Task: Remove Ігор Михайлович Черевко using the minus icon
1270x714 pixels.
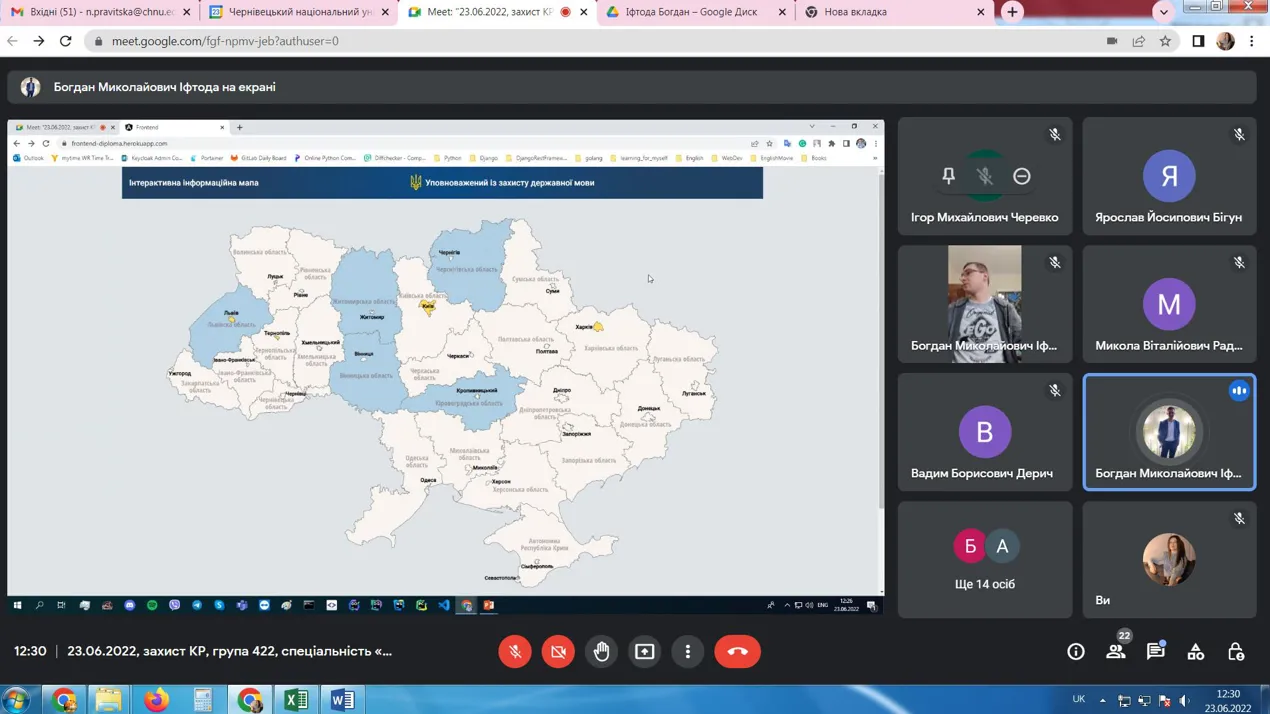Action: click(x=1022, y=176)
